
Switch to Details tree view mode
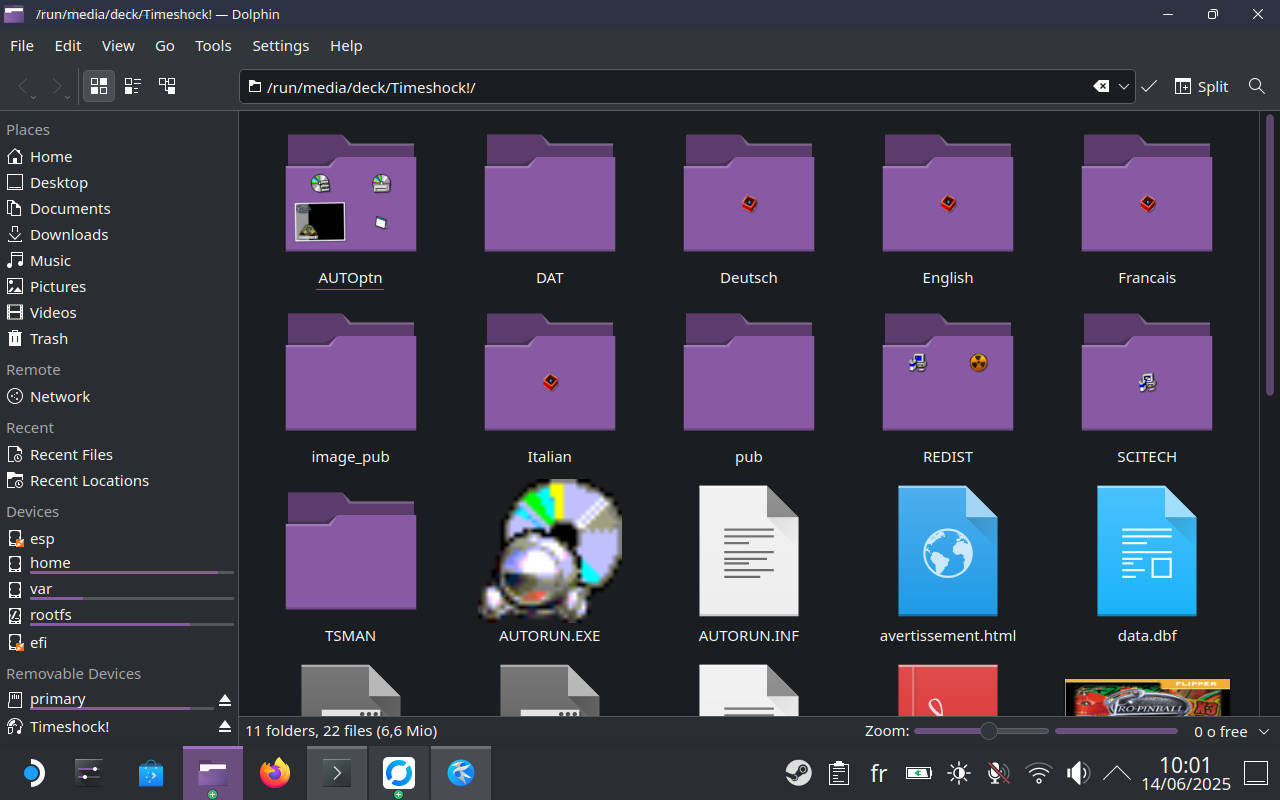[x=167, y=86]
